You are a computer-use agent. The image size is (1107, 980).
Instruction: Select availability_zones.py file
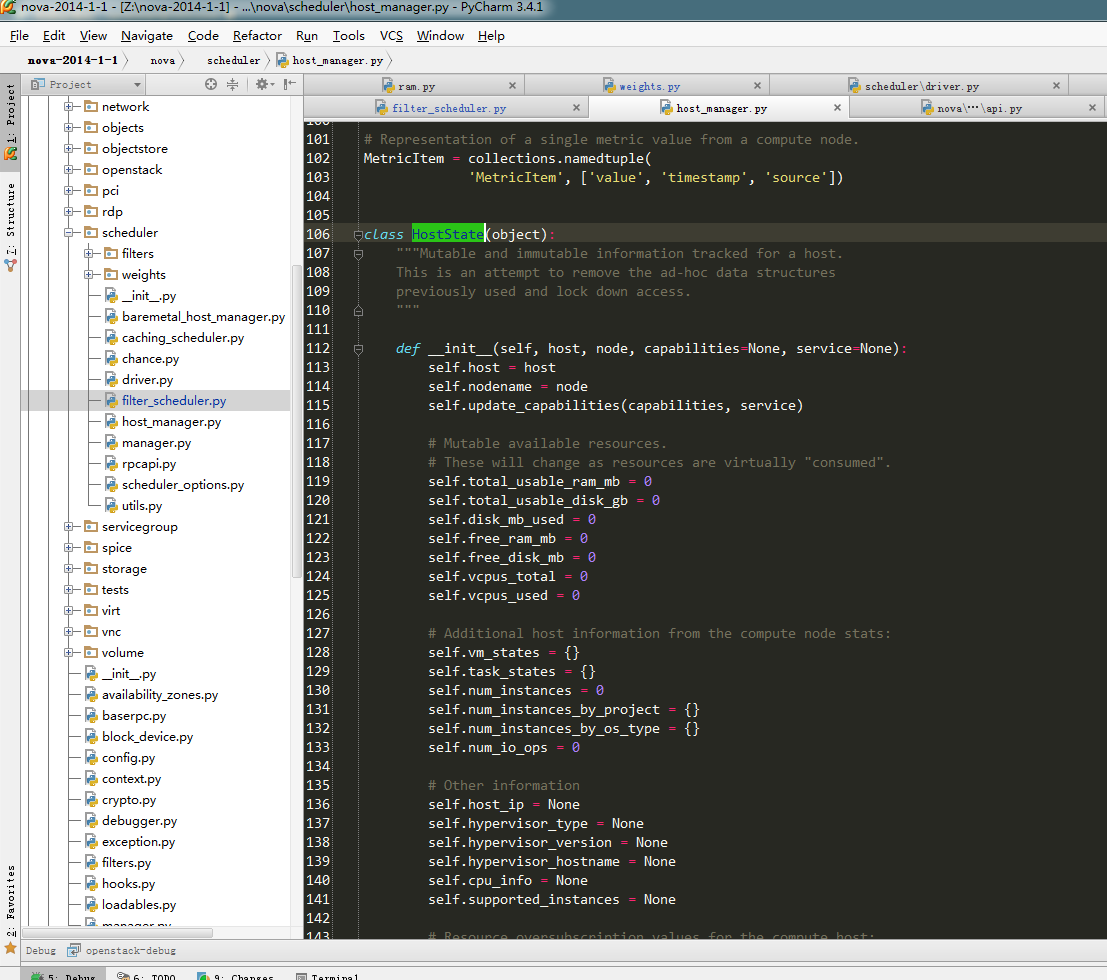pyautogui.click(x=160, y=695)
